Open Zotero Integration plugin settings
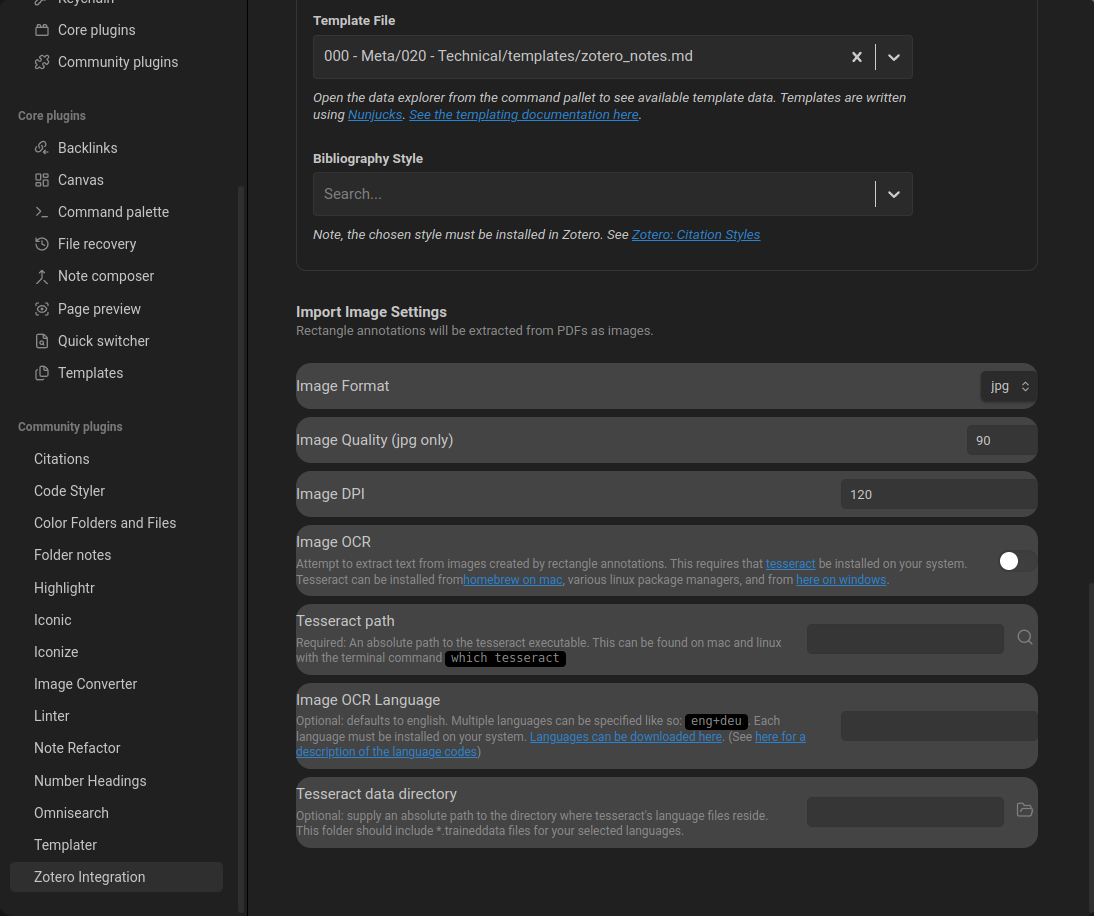The width and height of the screenshot is (1094, 916). pyautogui.click(x=90, y=877)
